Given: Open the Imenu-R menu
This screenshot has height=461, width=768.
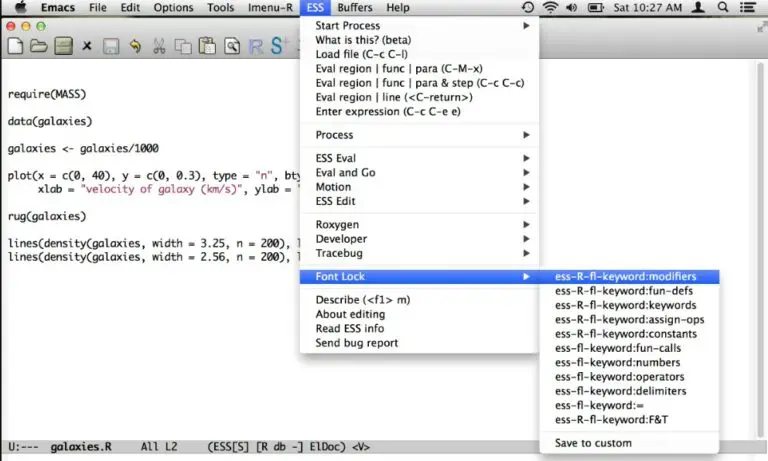Looking at the screenshot, I should (x=270, y=7).
